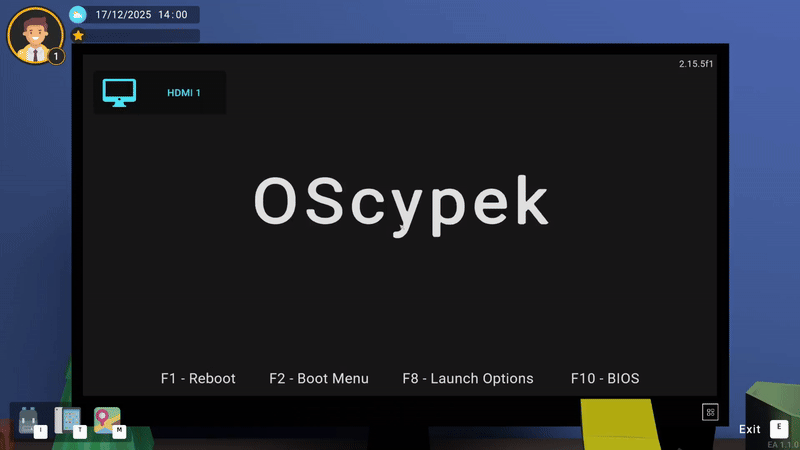800x450 pixels.
Task: Click the monitor menu button icon
Action: pos(710,411)
